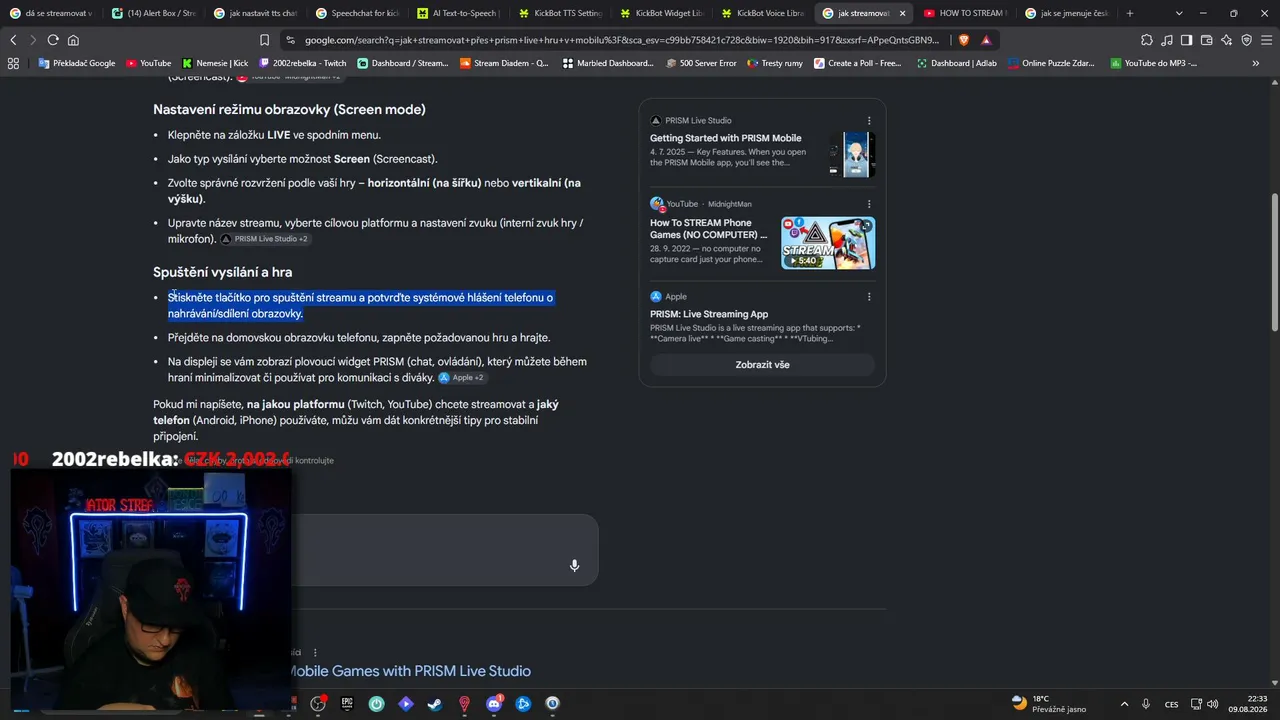
Task: Click the page vertical scrollbar
Action: pyautogui.click(x=1274, y=262)
